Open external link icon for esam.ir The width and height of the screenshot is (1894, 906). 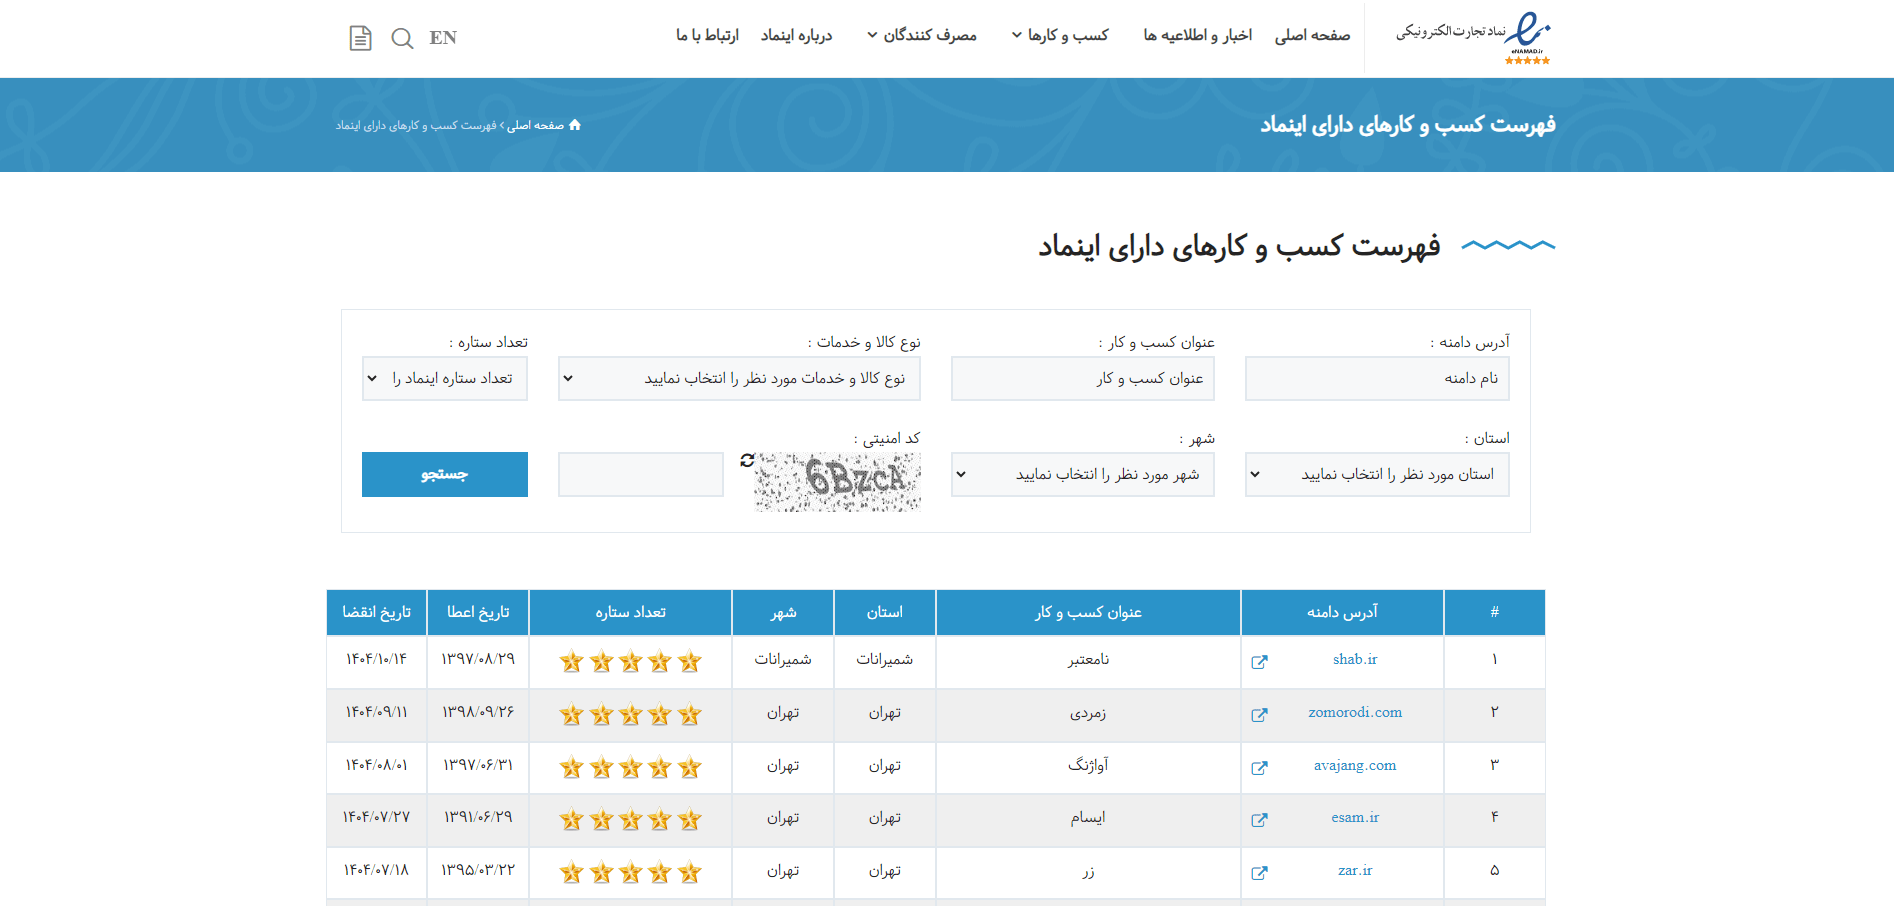(1259, 820)
